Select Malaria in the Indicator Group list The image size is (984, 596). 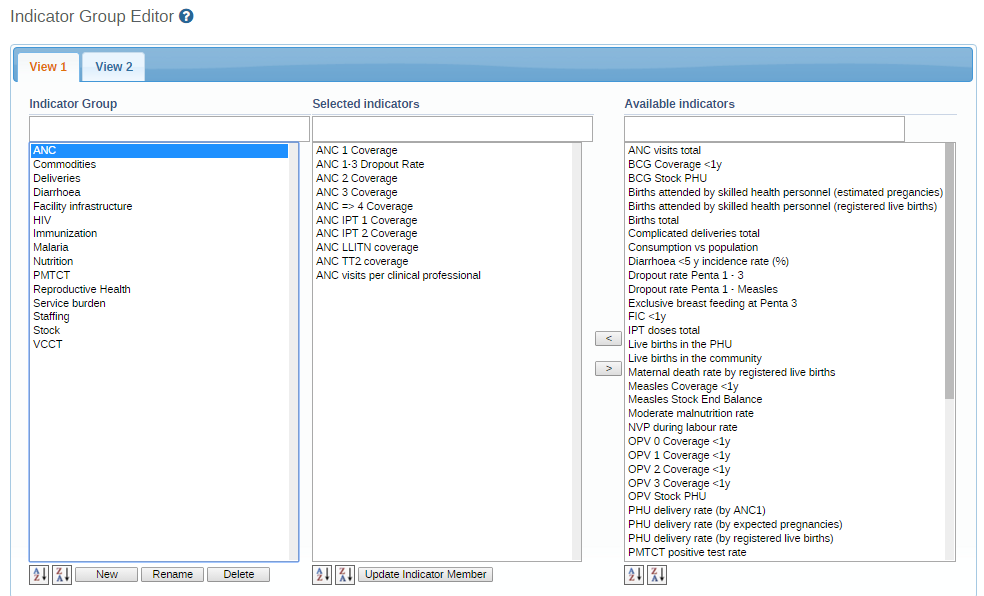point(51,247)
